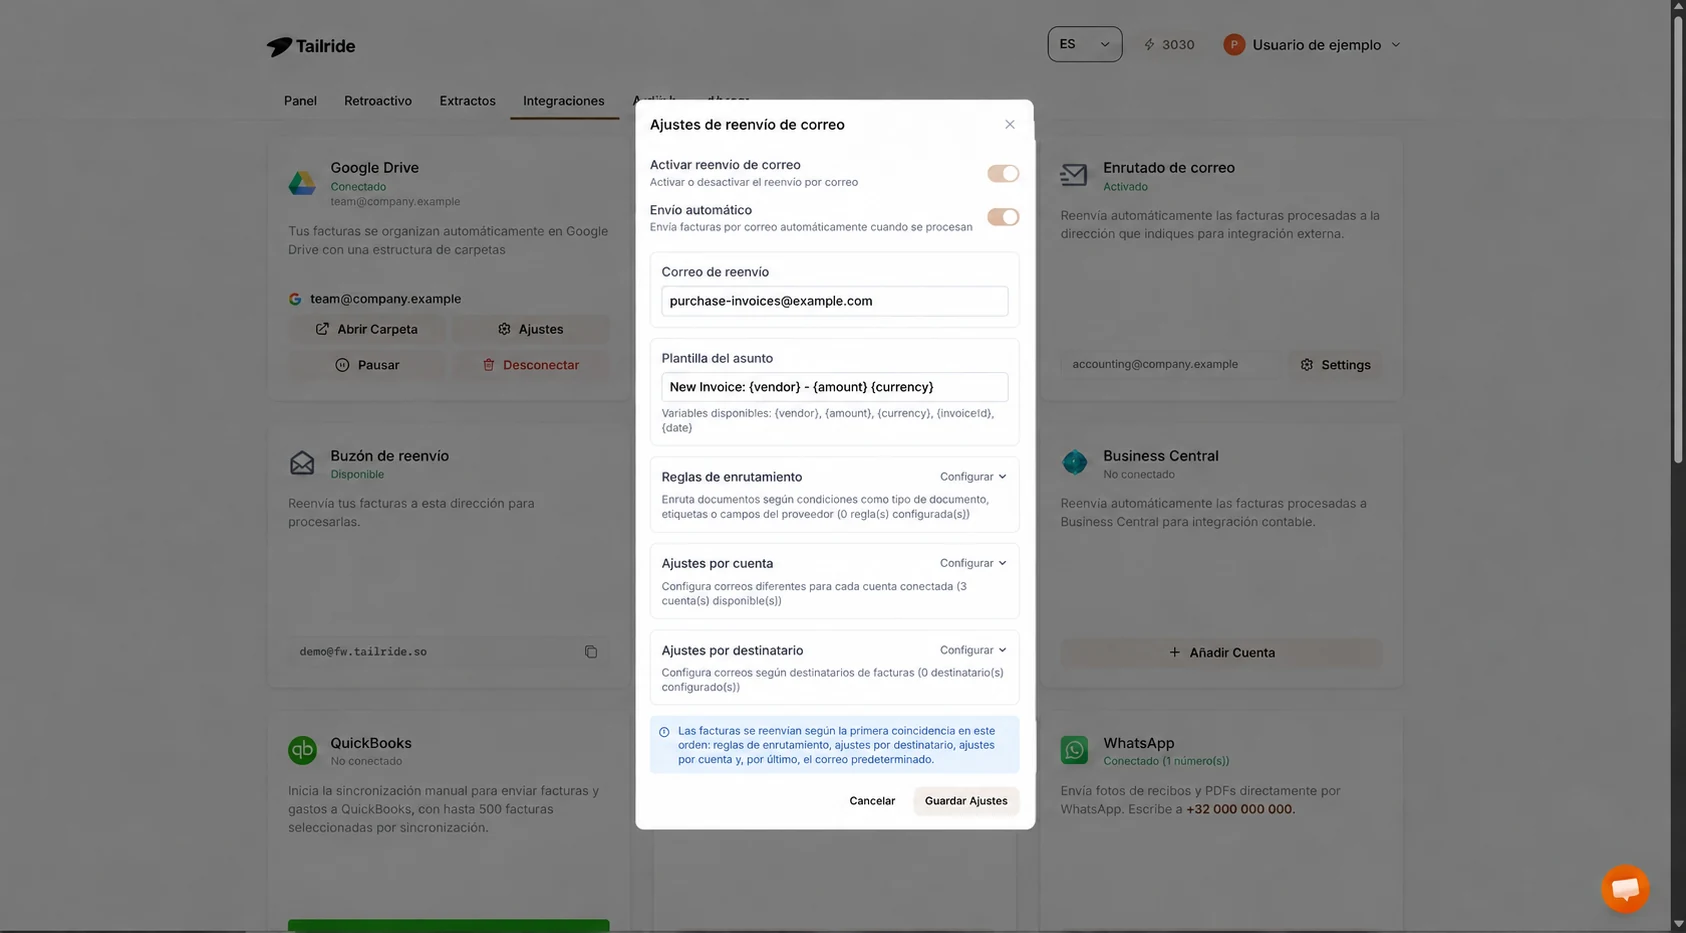Viewport: 1686px width, 933px height.
Task: Click the WhatsApp logo icon
Action: pos(1074,749)
